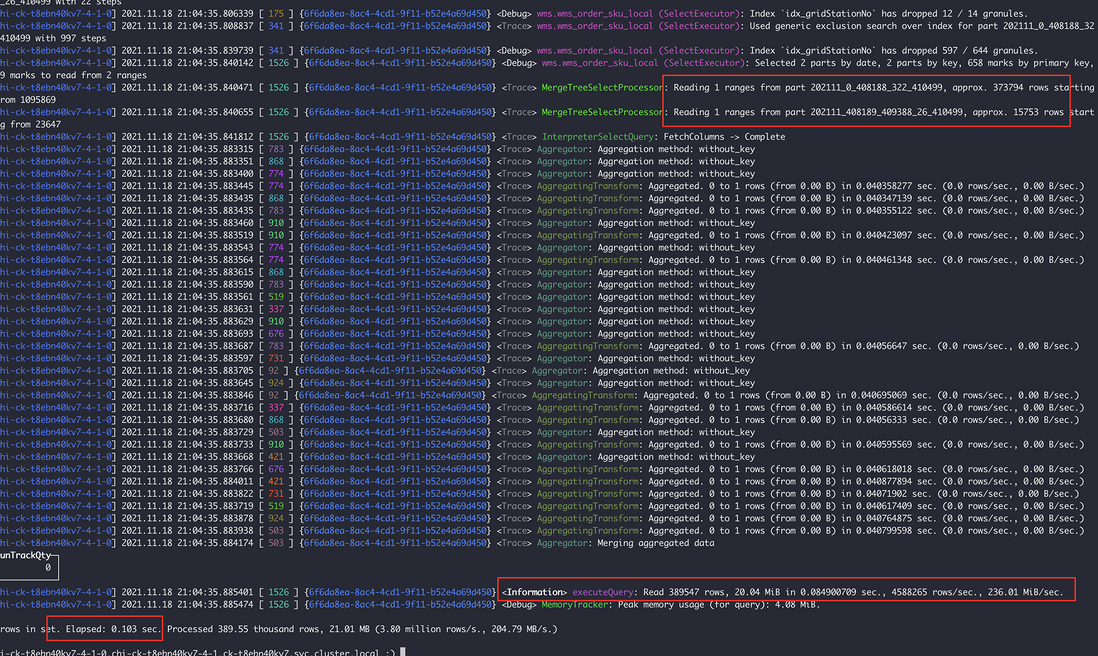
Task: Click the timestamp "21:04:35.884174"
Action: pyautogui.click(x=214, y=543)
